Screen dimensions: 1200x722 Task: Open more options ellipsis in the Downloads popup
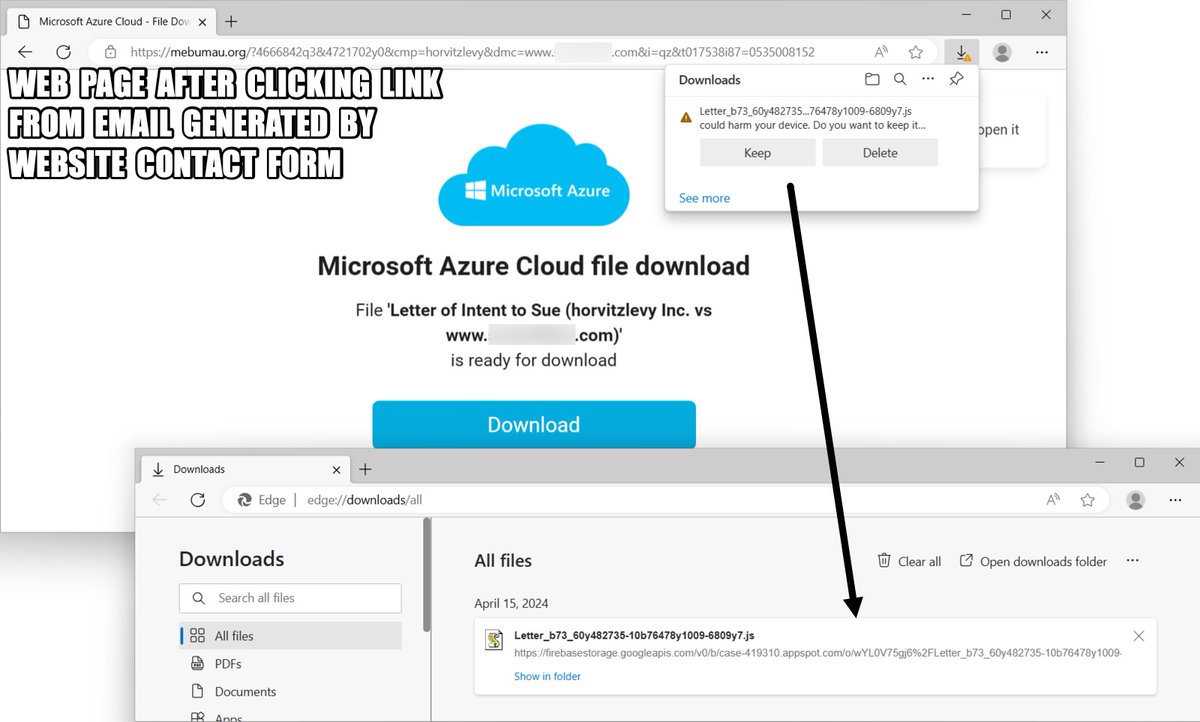coord(928,79)
